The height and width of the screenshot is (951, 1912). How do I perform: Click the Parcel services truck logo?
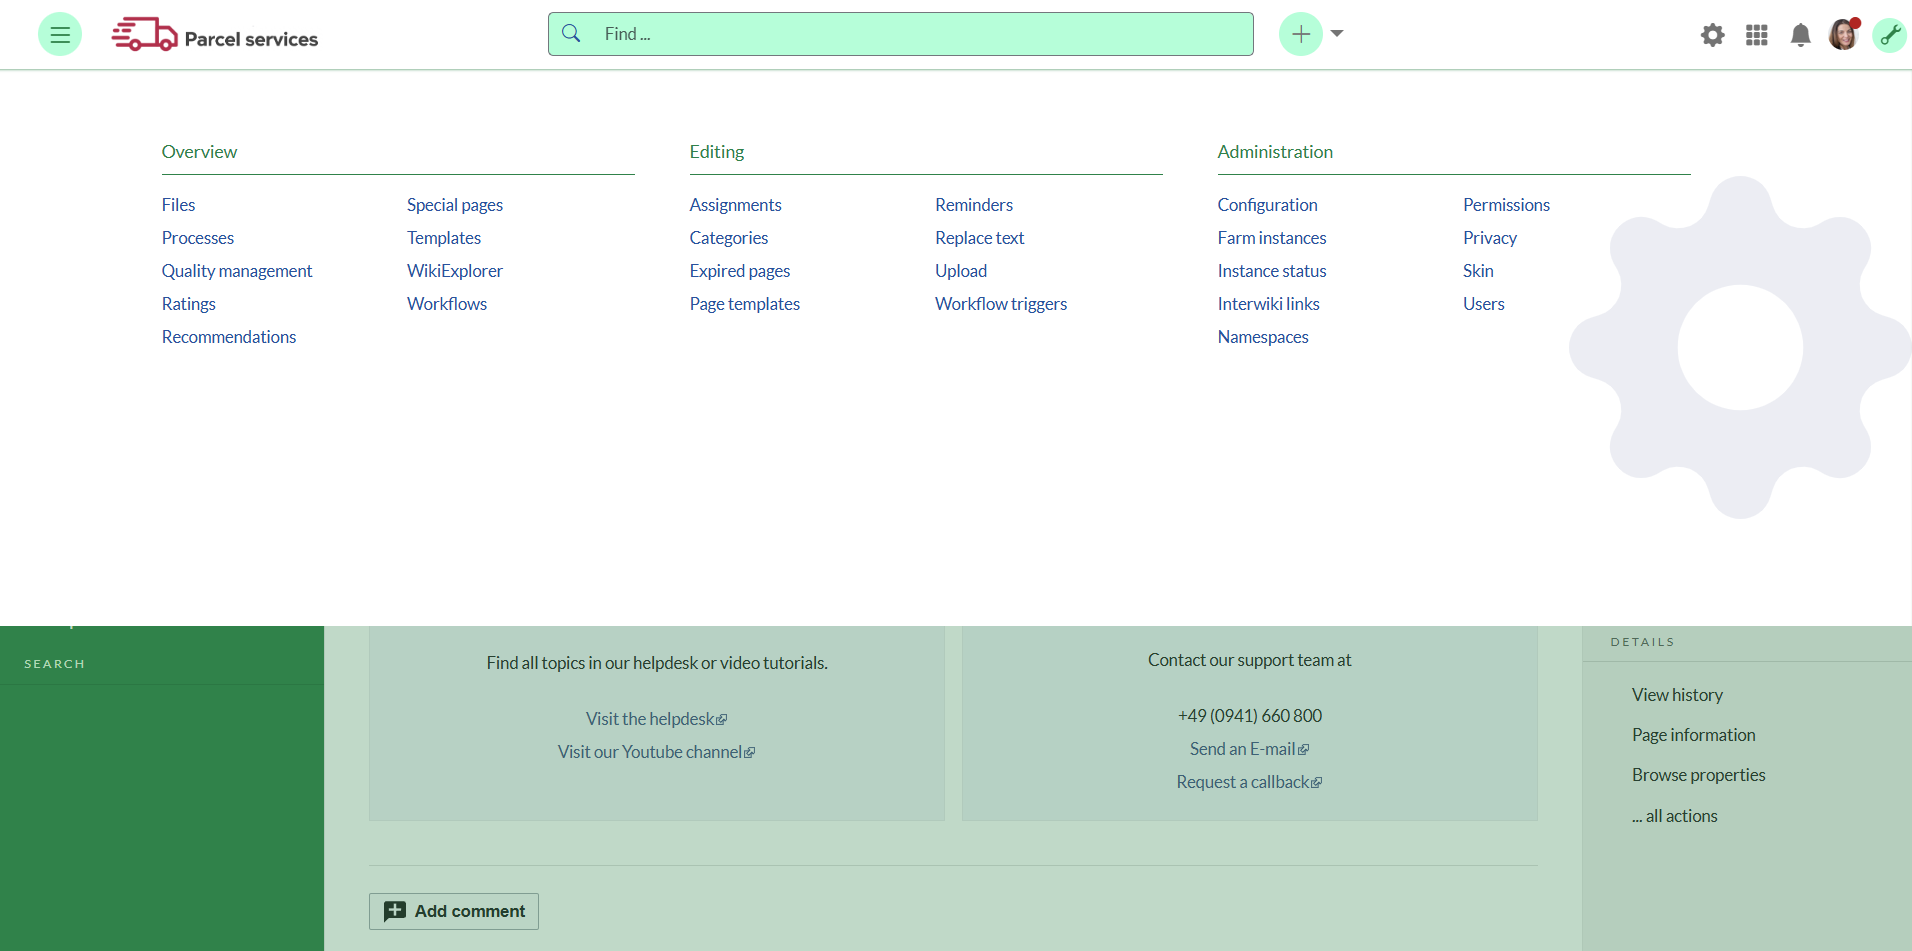click(x=144, y=35)
